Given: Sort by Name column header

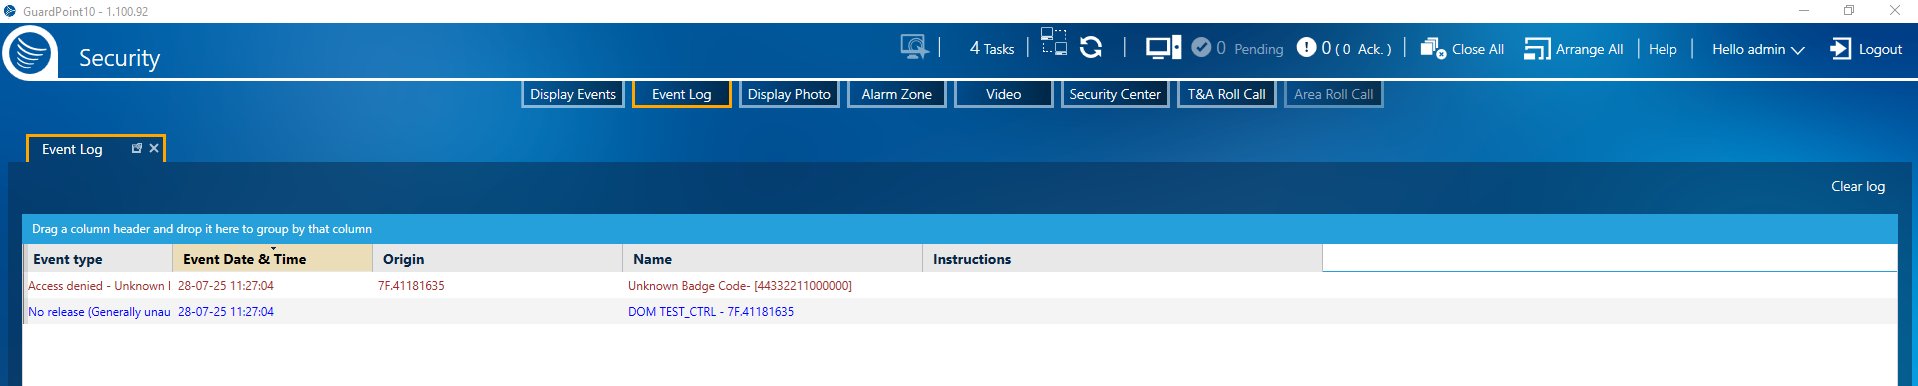Looking at the screenshot, I should [x=772, y=259].
